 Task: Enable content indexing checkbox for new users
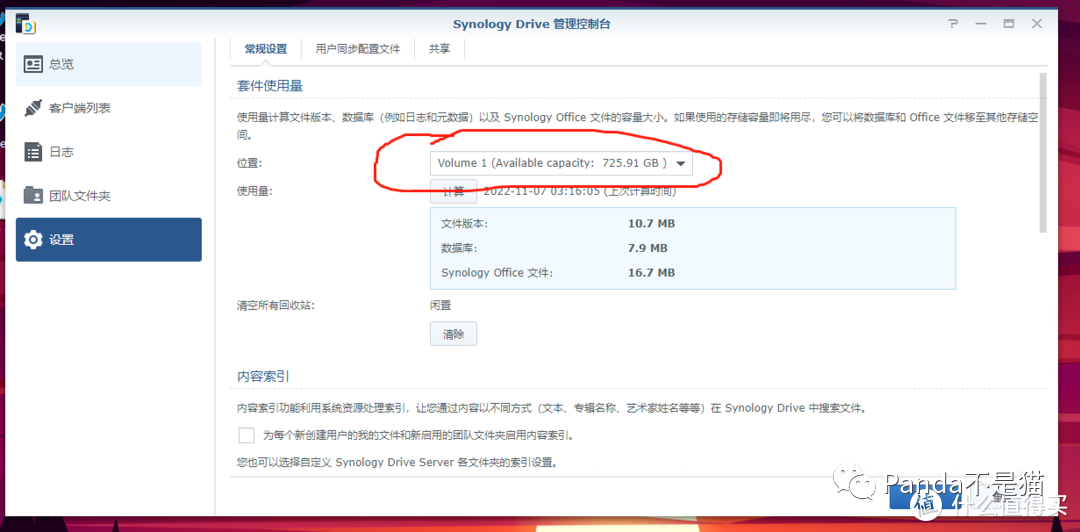(x=246, y=436)
